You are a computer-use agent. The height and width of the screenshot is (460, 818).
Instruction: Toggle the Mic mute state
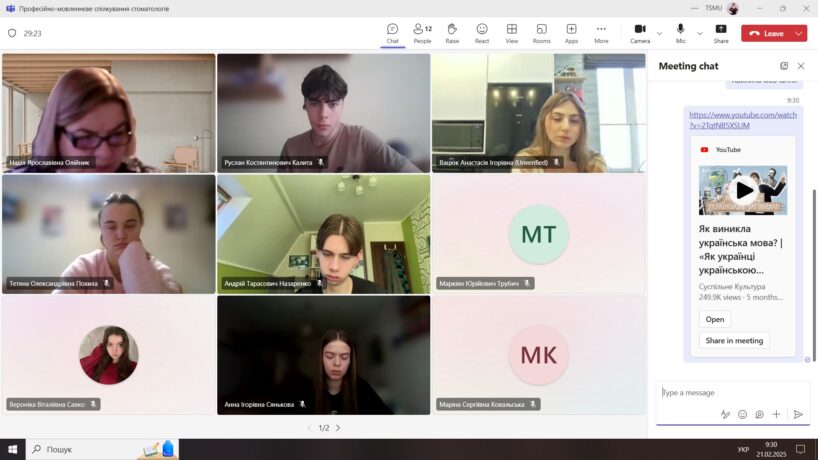point(681,33)
